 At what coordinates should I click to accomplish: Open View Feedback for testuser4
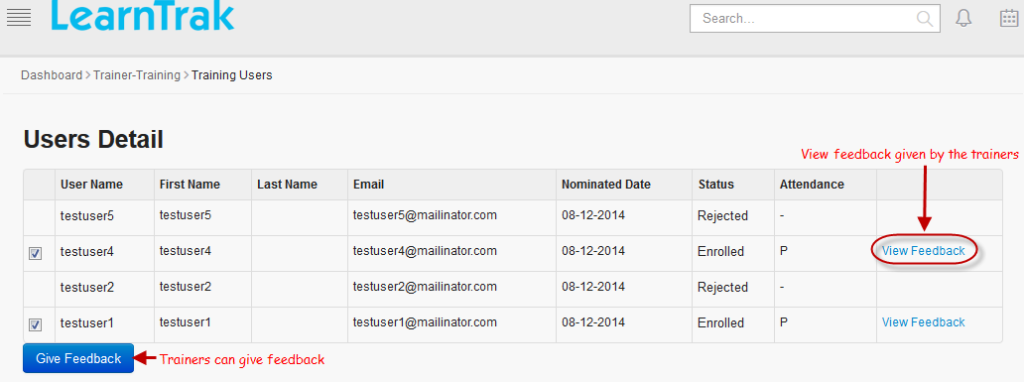[923, 251]
